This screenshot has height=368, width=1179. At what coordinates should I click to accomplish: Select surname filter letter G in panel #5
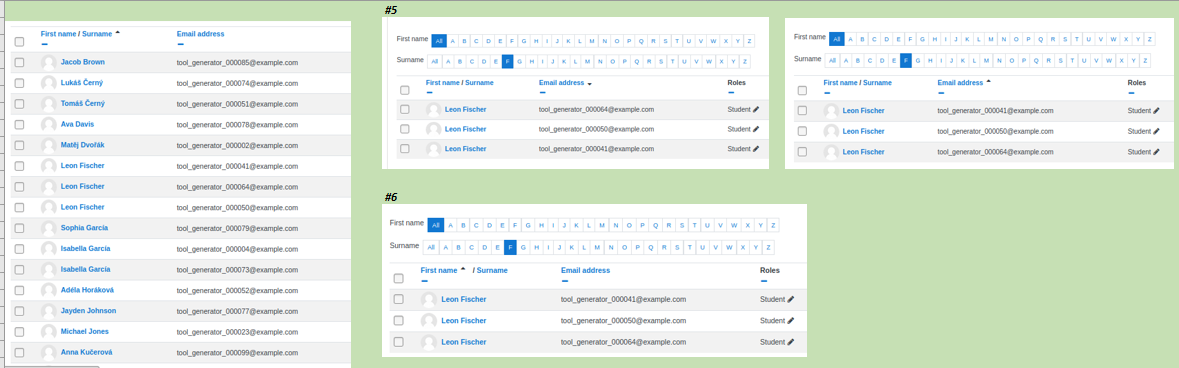click(520, 61)
